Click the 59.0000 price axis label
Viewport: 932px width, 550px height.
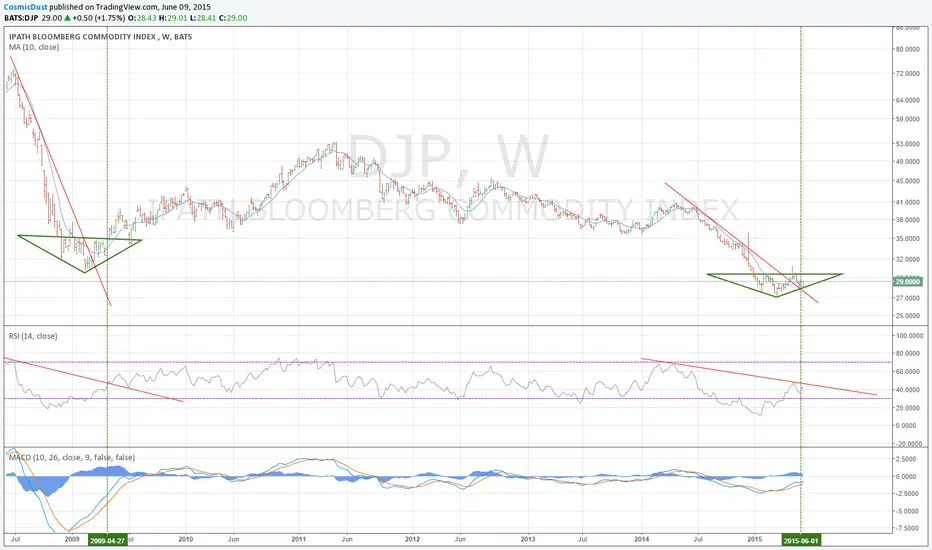[x=908, y=119]
